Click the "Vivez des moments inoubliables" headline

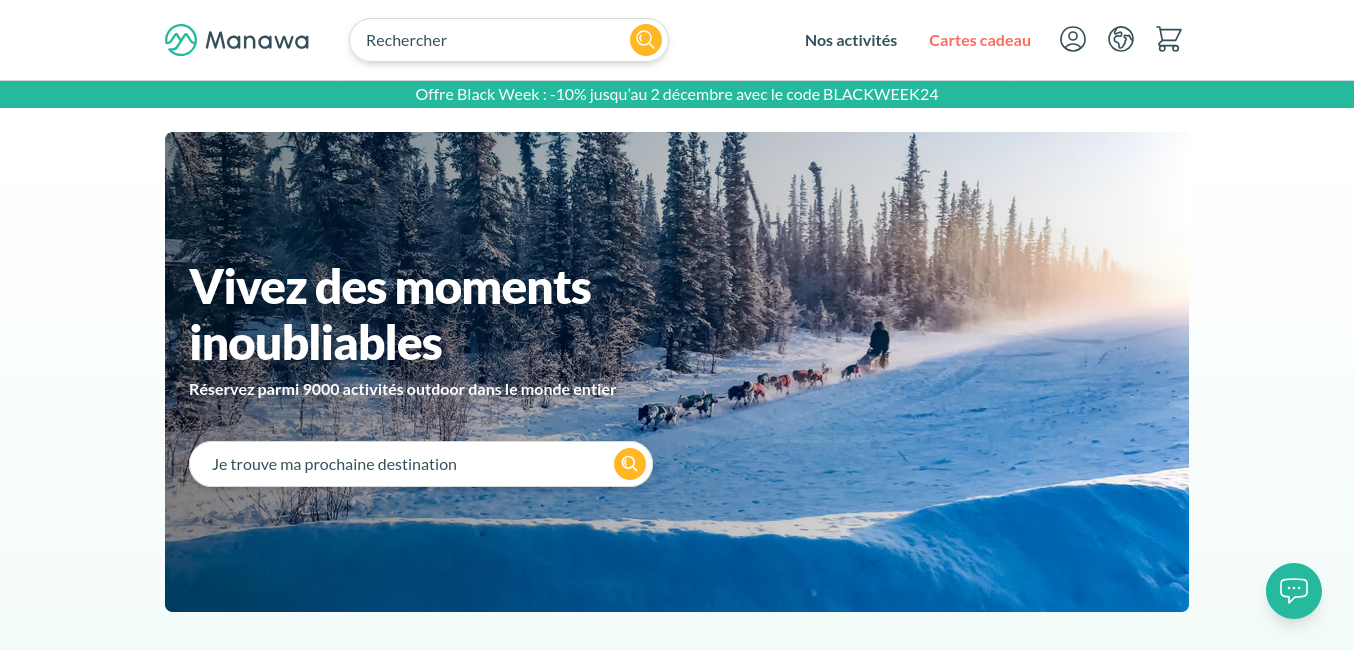pos(390,314)
